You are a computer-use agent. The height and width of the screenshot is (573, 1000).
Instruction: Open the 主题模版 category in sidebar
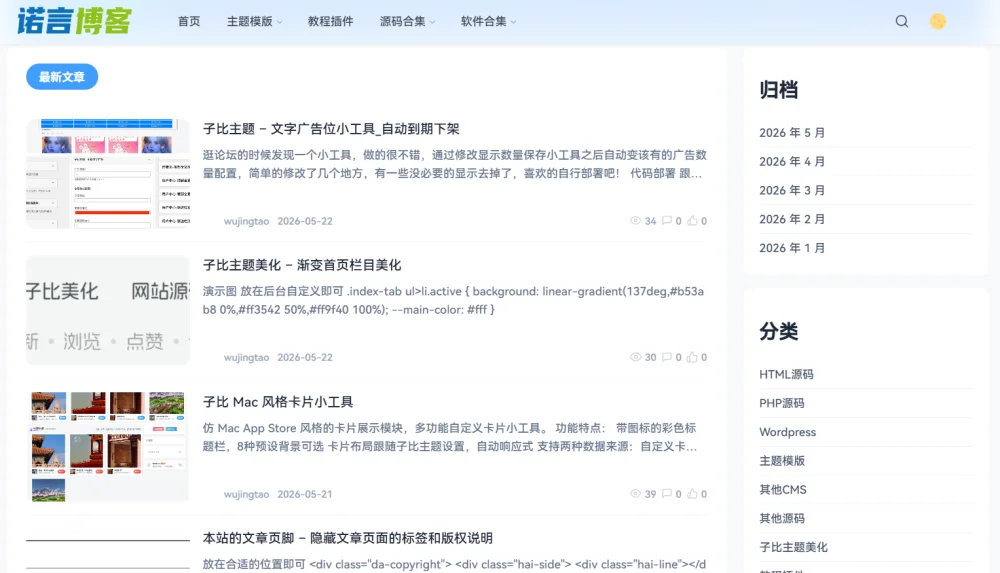pos(782,461)
